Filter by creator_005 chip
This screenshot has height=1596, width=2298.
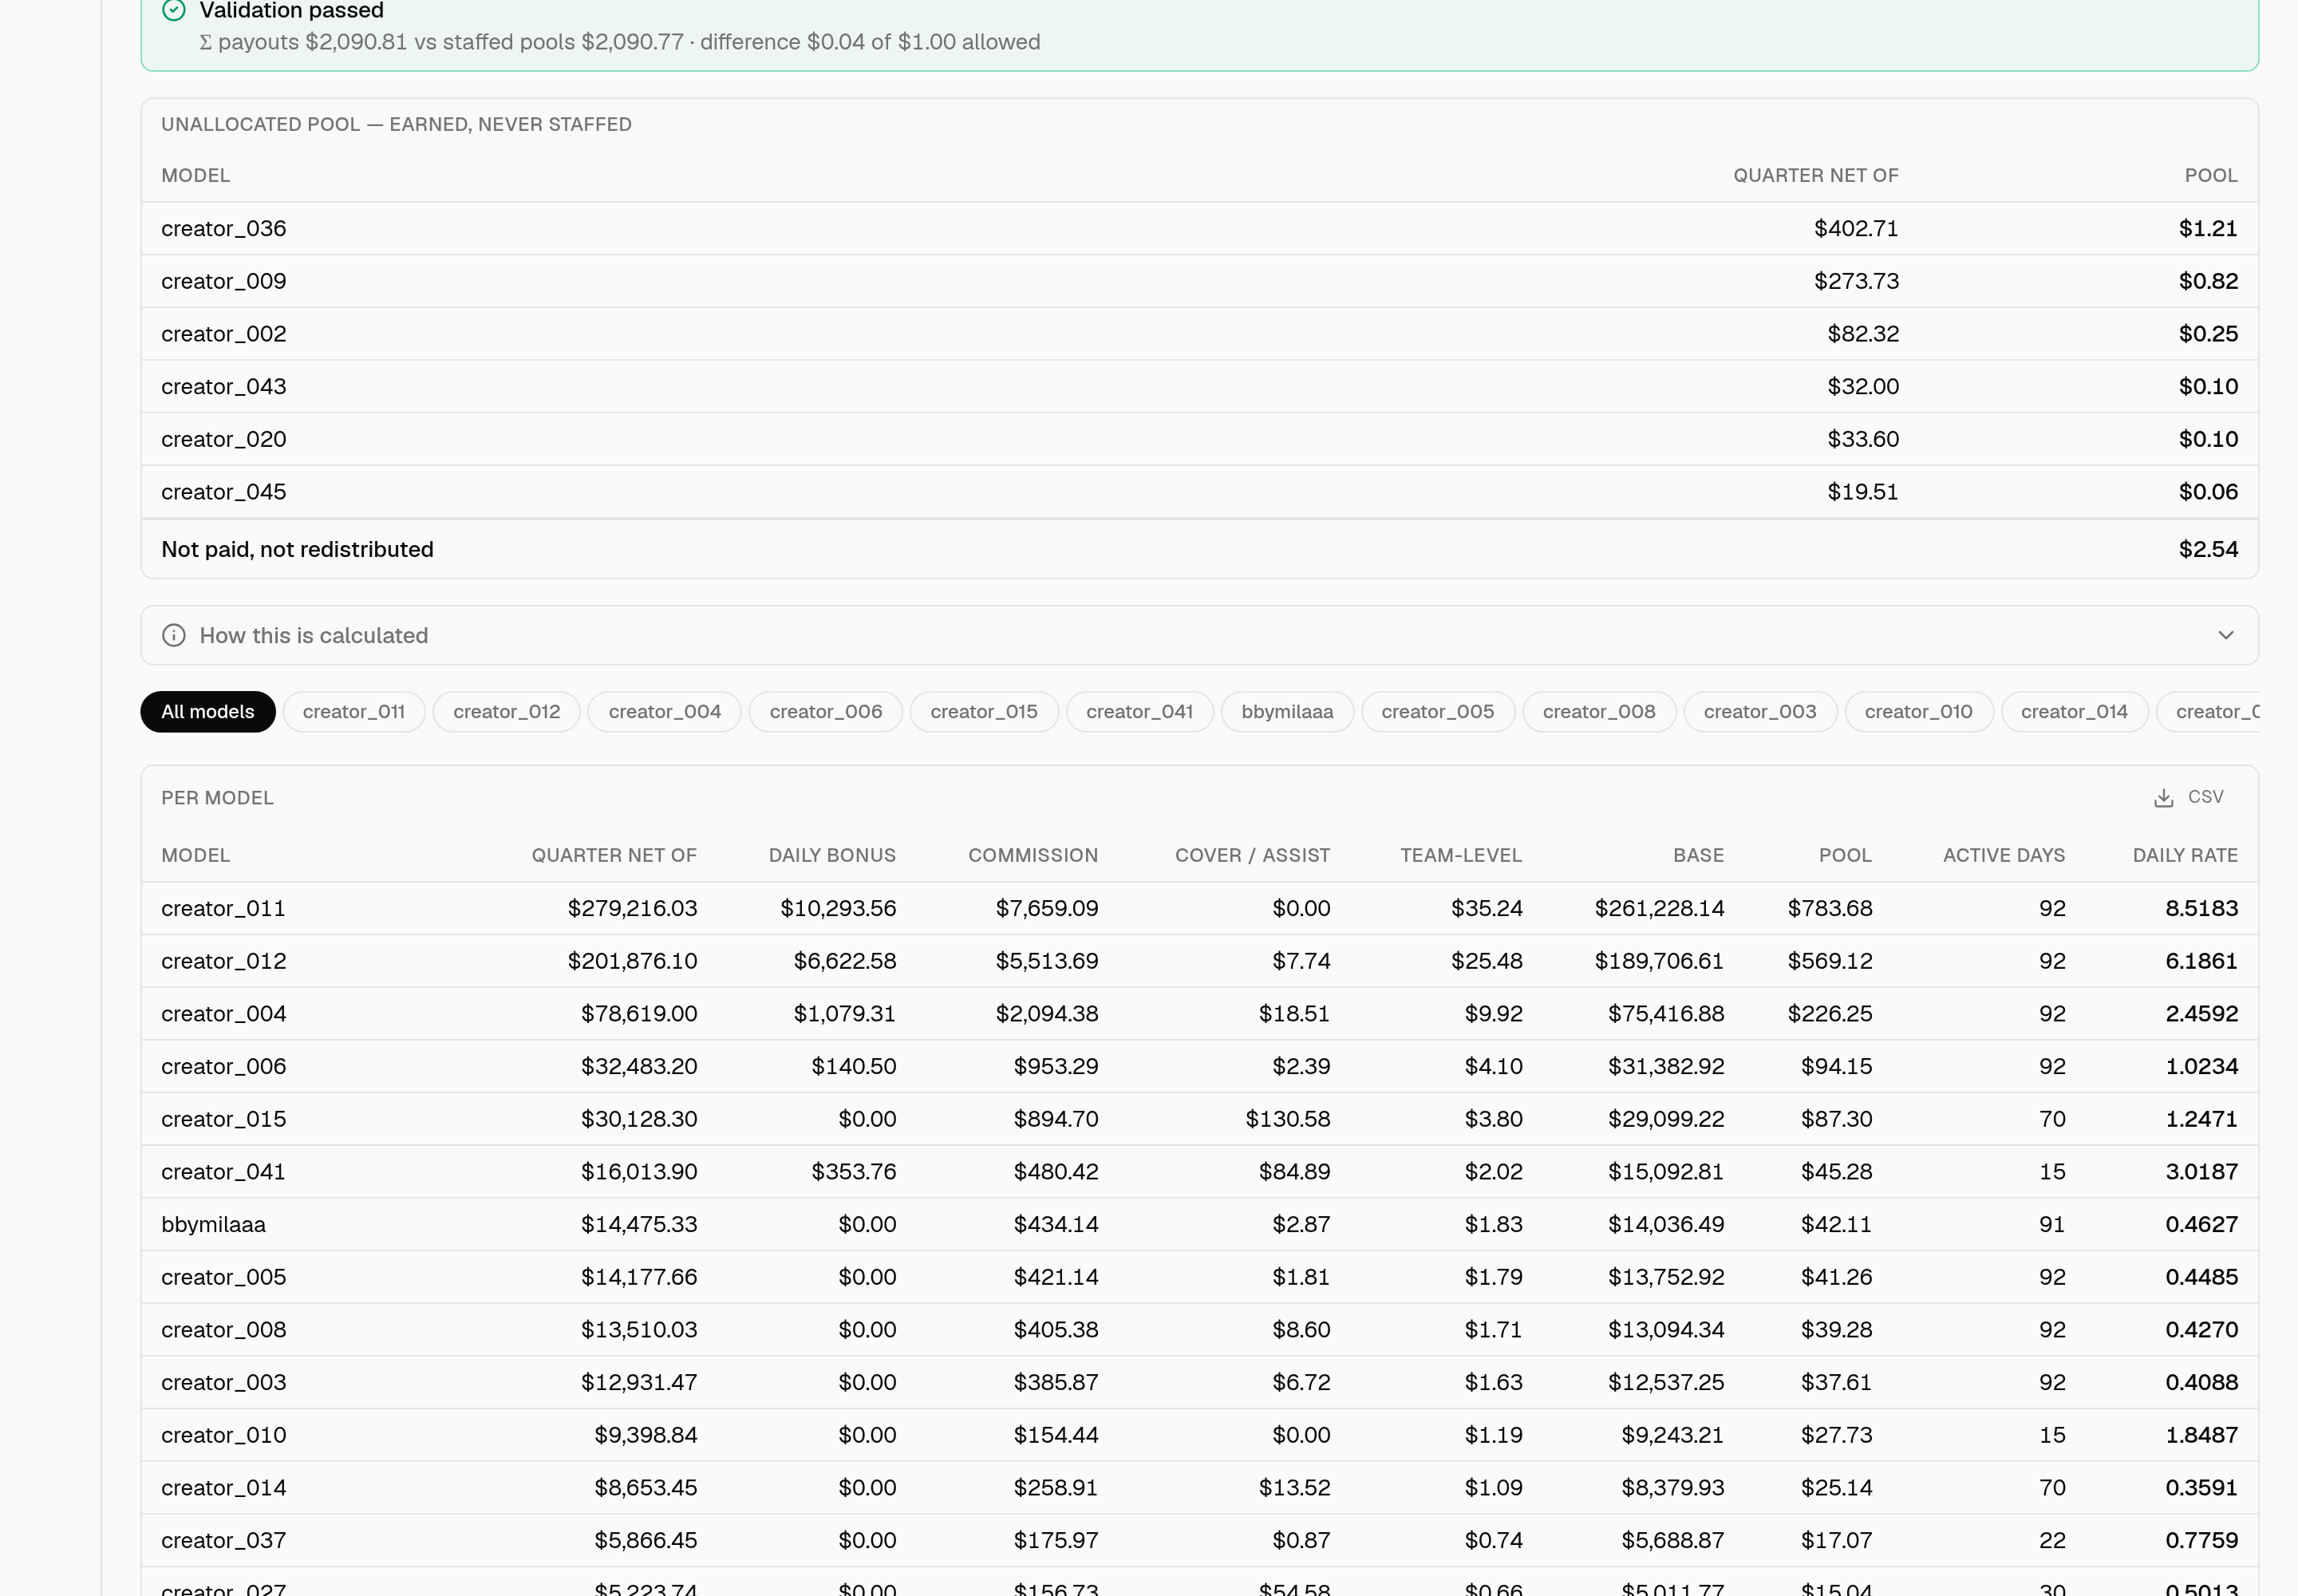1438,712
